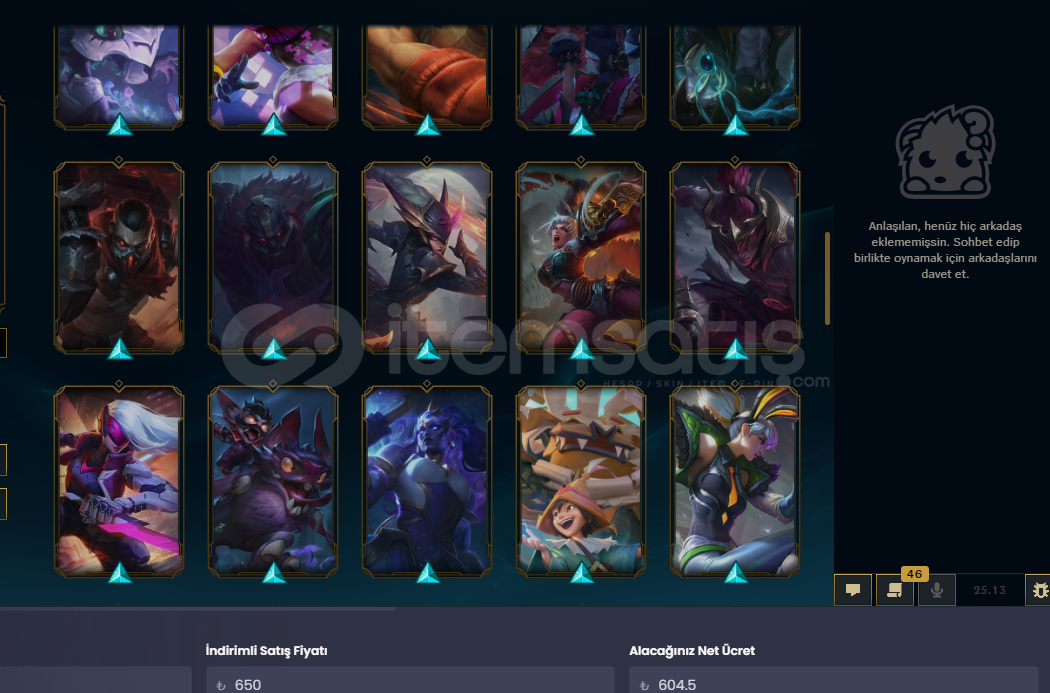The image size is (1050, 693).
Task: Click the İndirimli Satış Fiyatı field showing 650
Action: pyautogui.click(x=410, y=680)
